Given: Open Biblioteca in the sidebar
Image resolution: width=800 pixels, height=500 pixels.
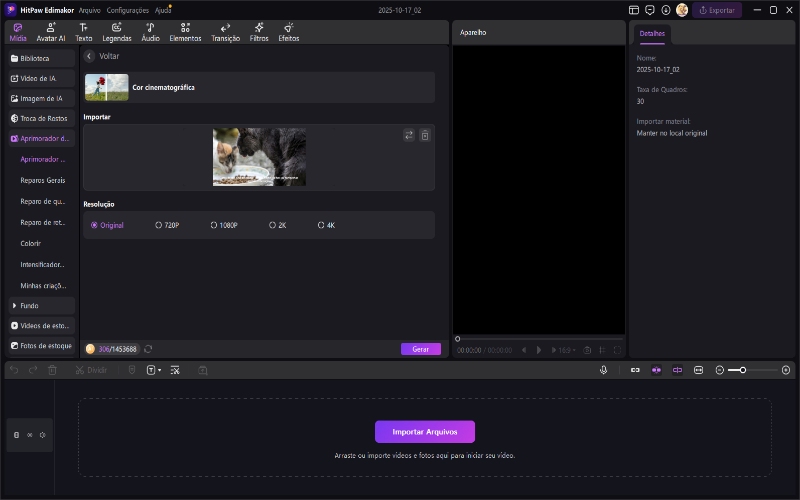Looking at the screenshot, I should pyautogui.click(x=42, y=58).
